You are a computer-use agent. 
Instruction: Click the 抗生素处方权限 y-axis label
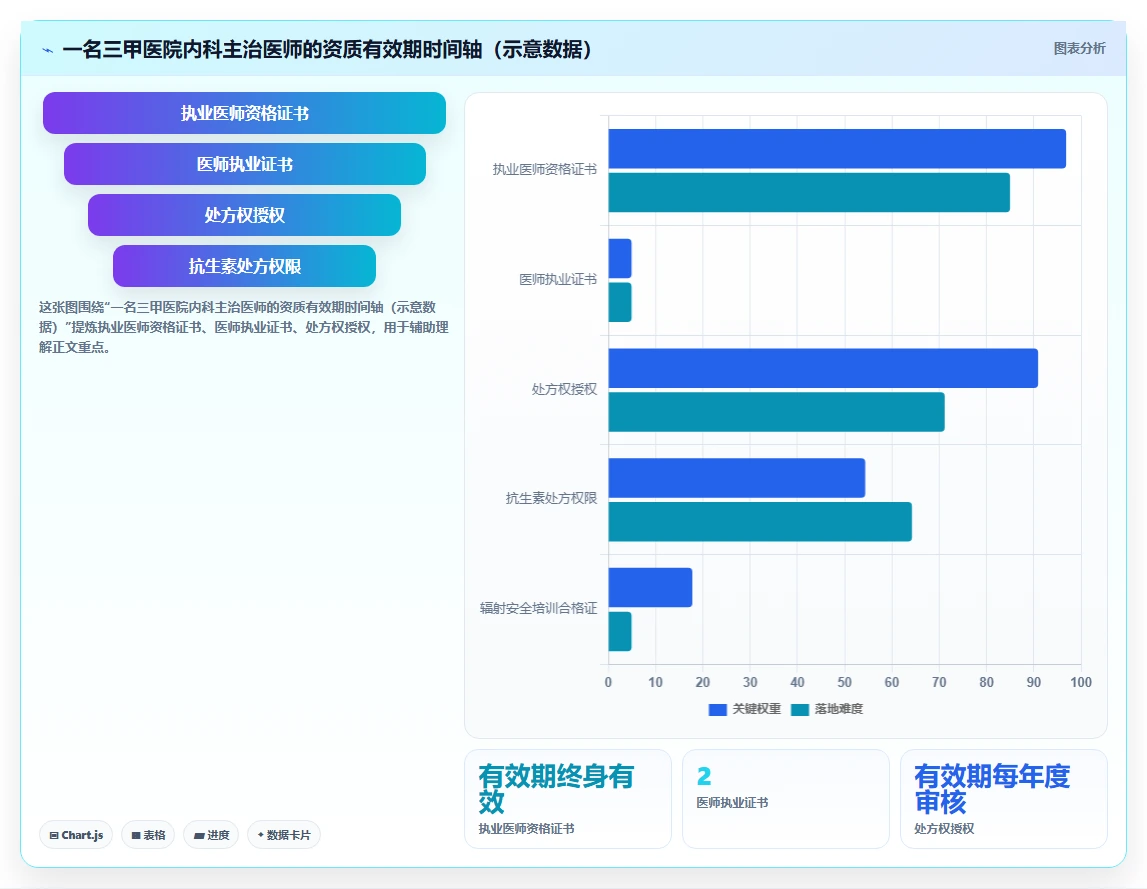tap(551, 498)
